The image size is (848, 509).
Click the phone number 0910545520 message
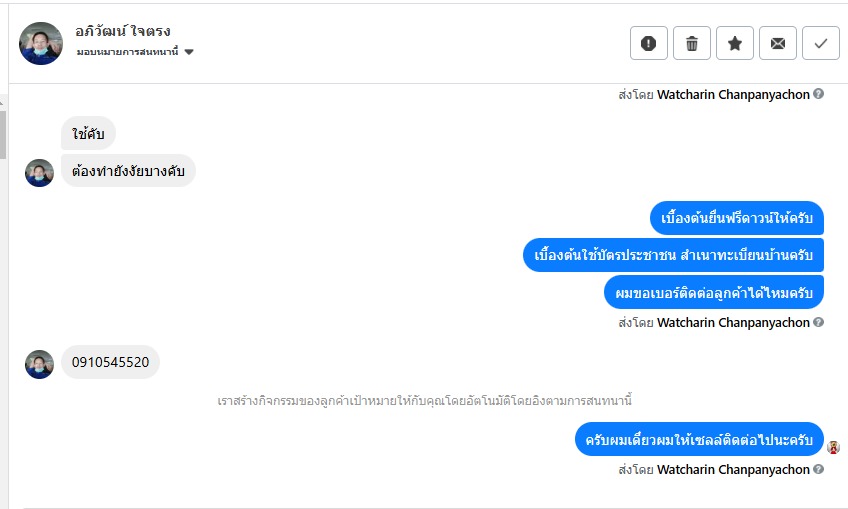[x=110, y=362]
